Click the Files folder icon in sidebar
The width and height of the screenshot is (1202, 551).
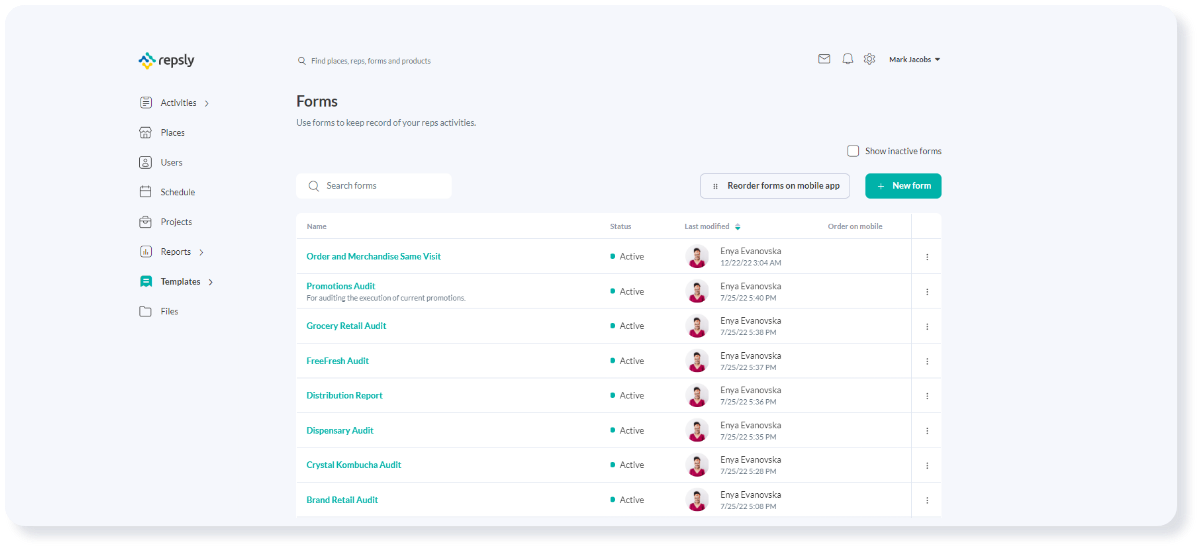pyautogui.click(x=146, y=312)
